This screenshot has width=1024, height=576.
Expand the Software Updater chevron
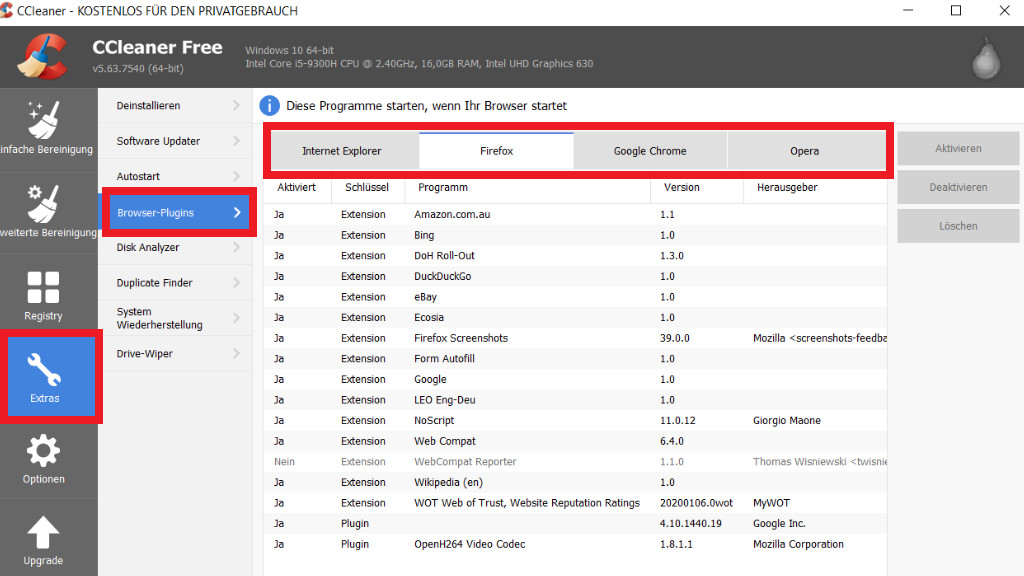pyautogui.click(x=237, y=141)
